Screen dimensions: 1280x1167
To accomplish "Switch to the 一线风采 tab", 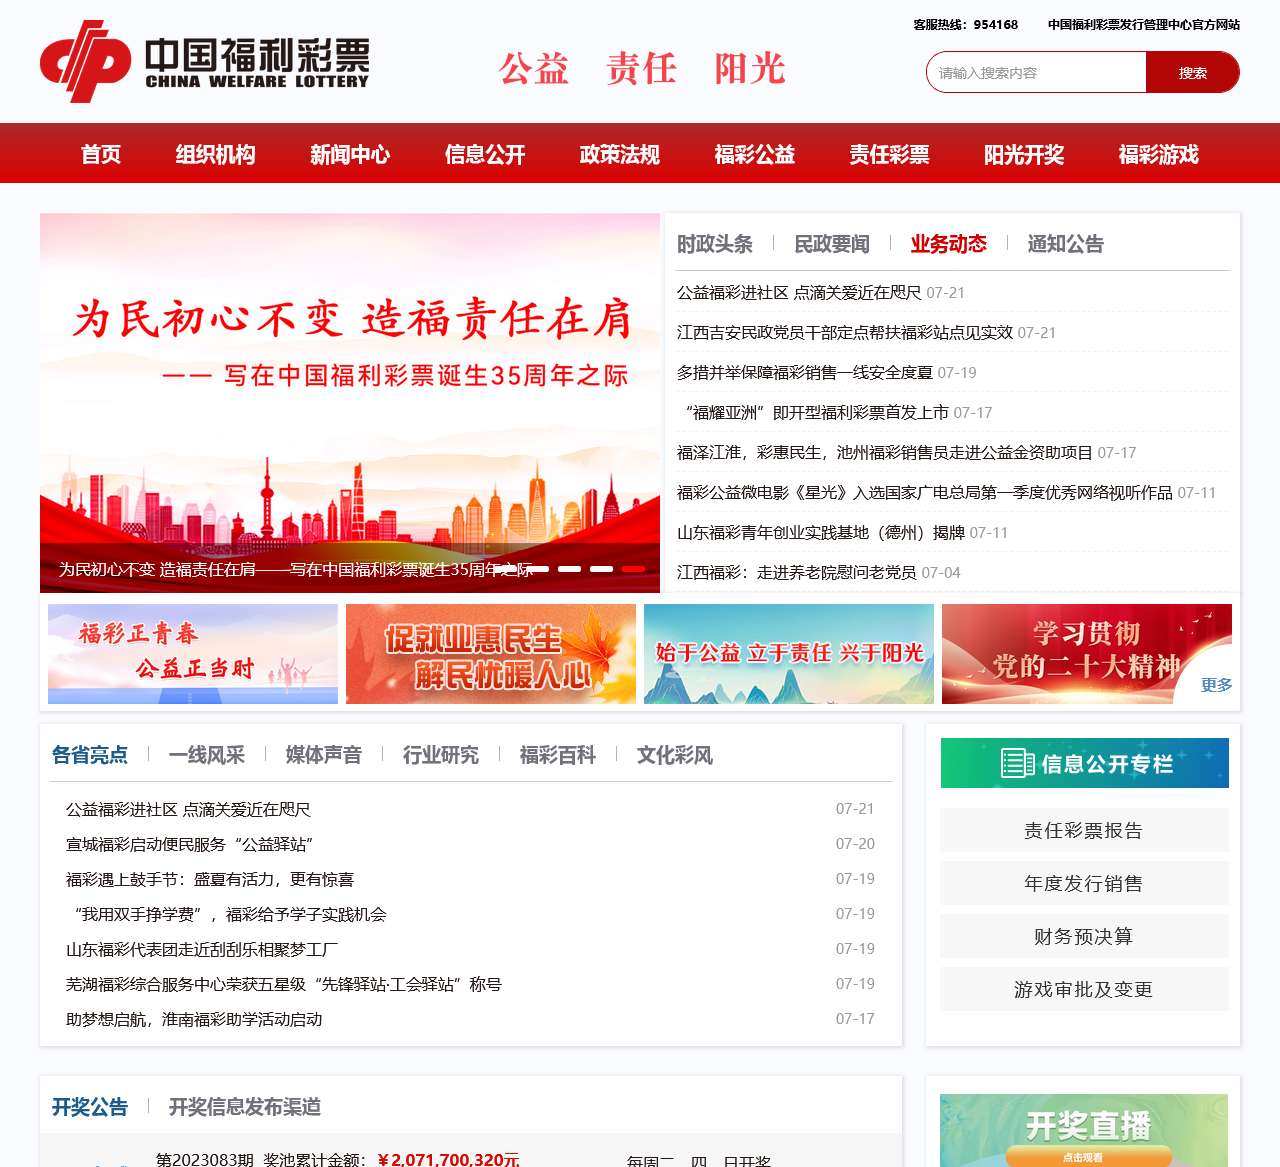I will click(x=207, y=754).
